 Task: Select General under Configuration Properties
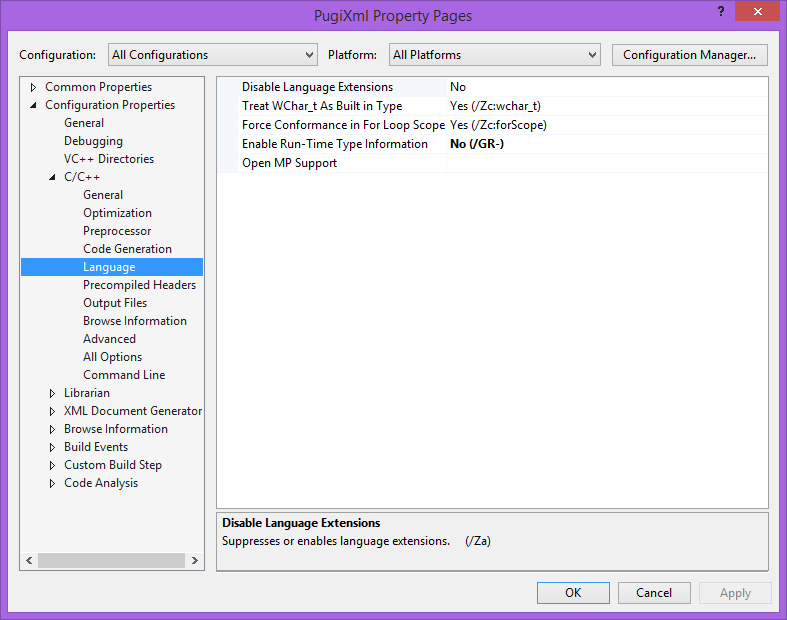tap(84, 123)
